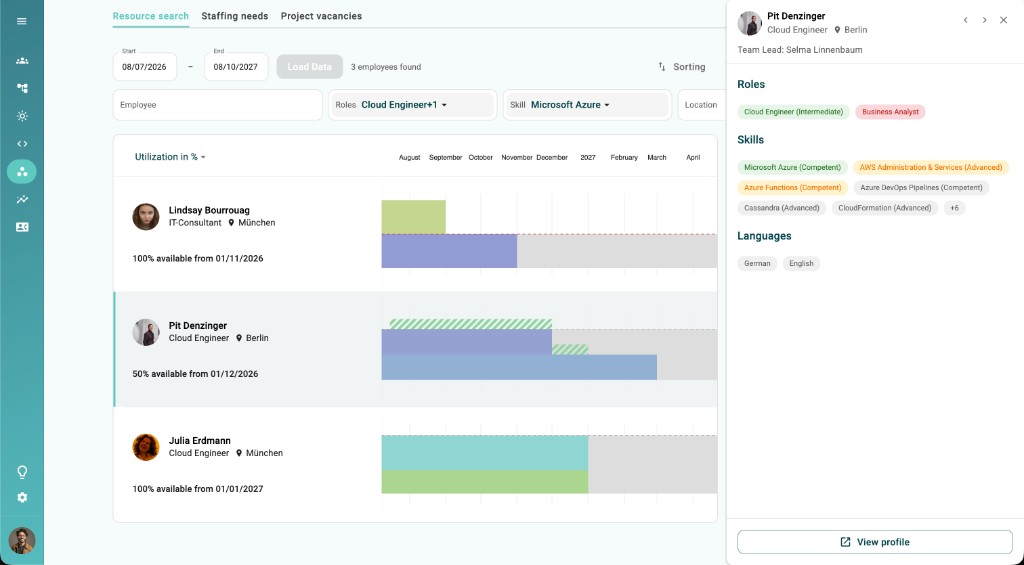This screenshot has height=565, width=1024.
Task: Open the lightbulb ideas icon
Action: [x=22, y=472]
